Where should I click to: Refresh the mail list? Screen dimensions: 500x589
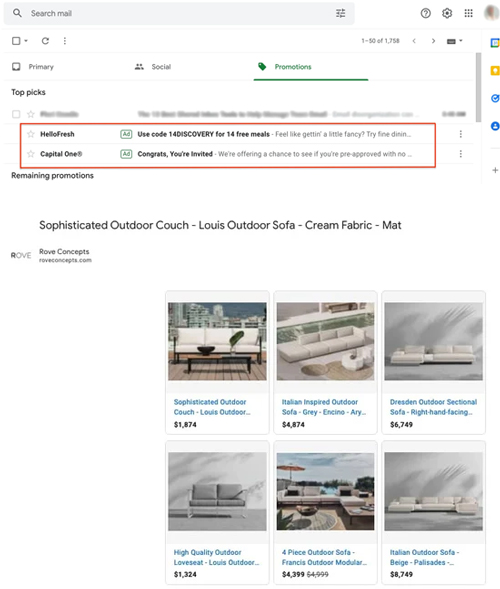(45, 41)
